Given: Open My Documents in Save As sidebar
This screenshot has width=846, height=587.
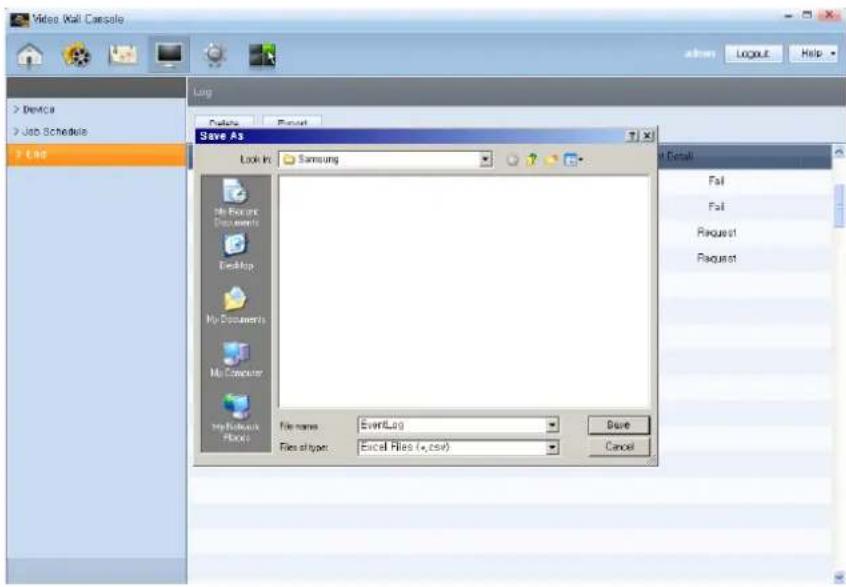Looking at the screenshot, I should (236, 305).
